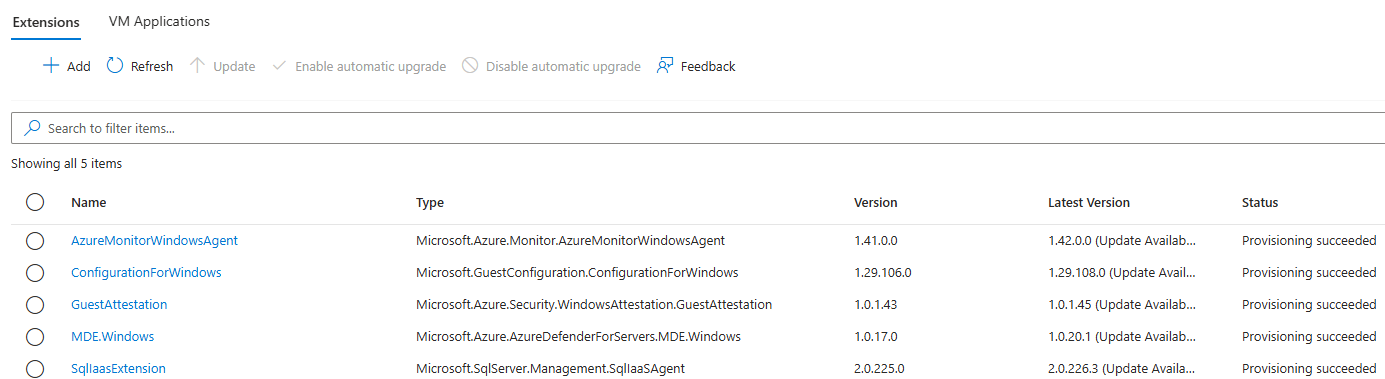Open the AzureMonitorWindowsAgent extension link

pos(154,240)
